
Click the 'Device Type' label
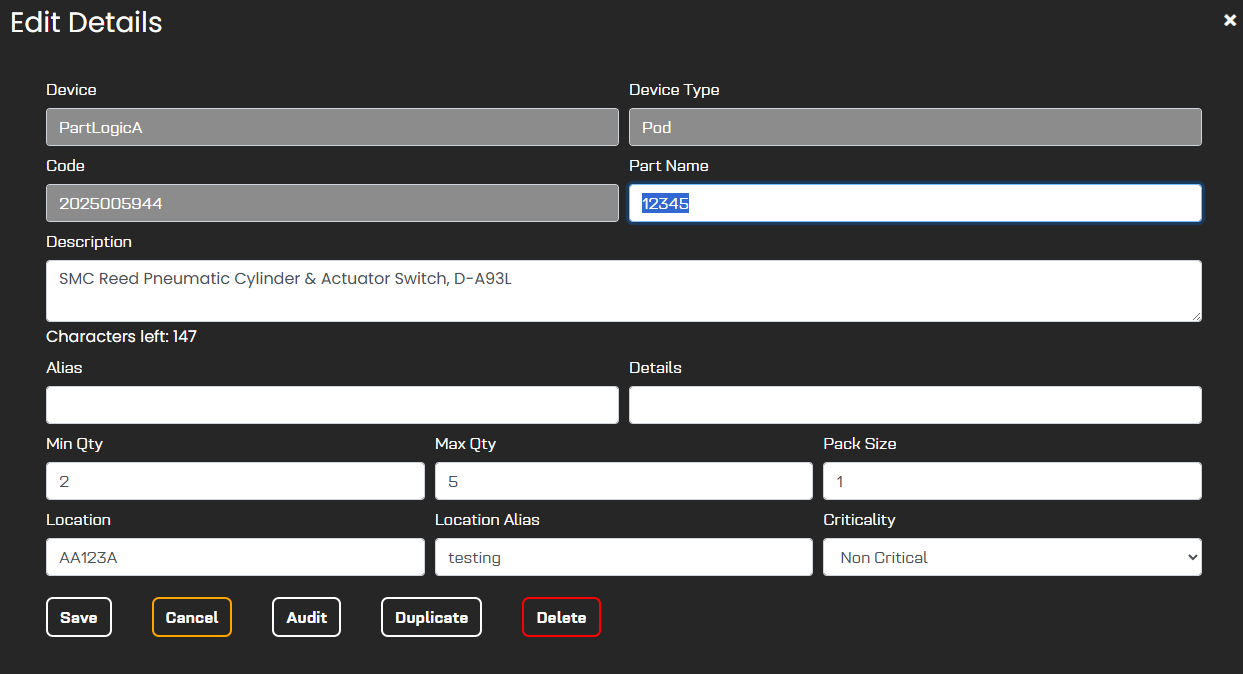tap(674, 90)
